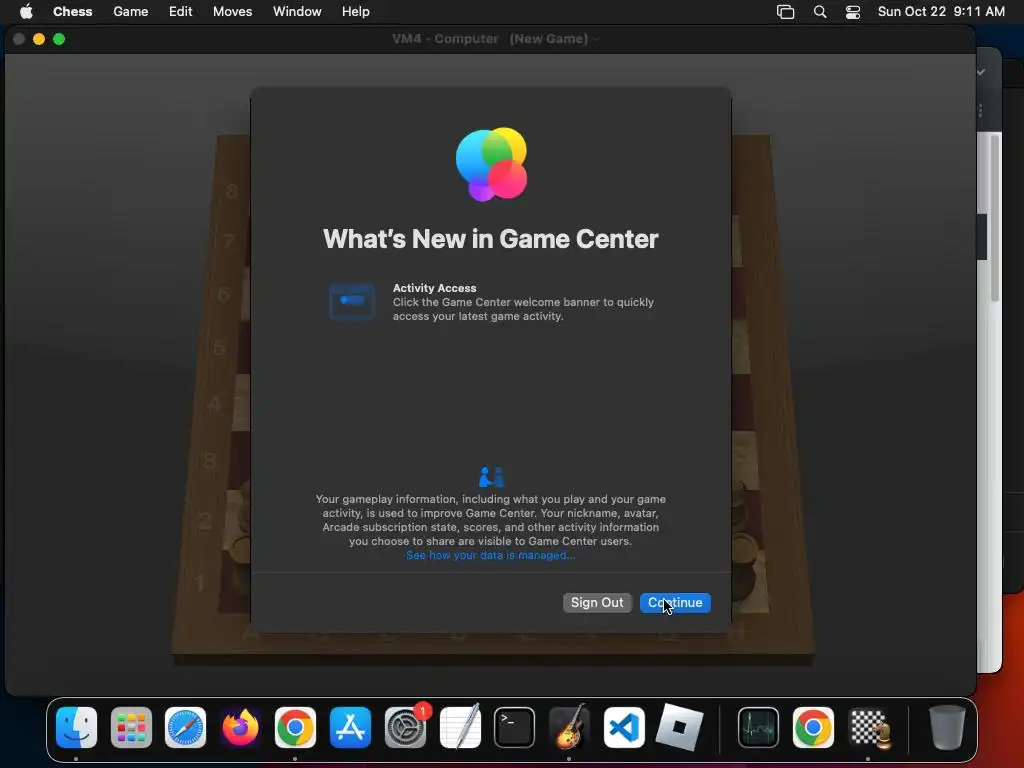Click the screen mirroring icon in menu bar
Viewport: 1024px width, 768px height.
(785, 12)
